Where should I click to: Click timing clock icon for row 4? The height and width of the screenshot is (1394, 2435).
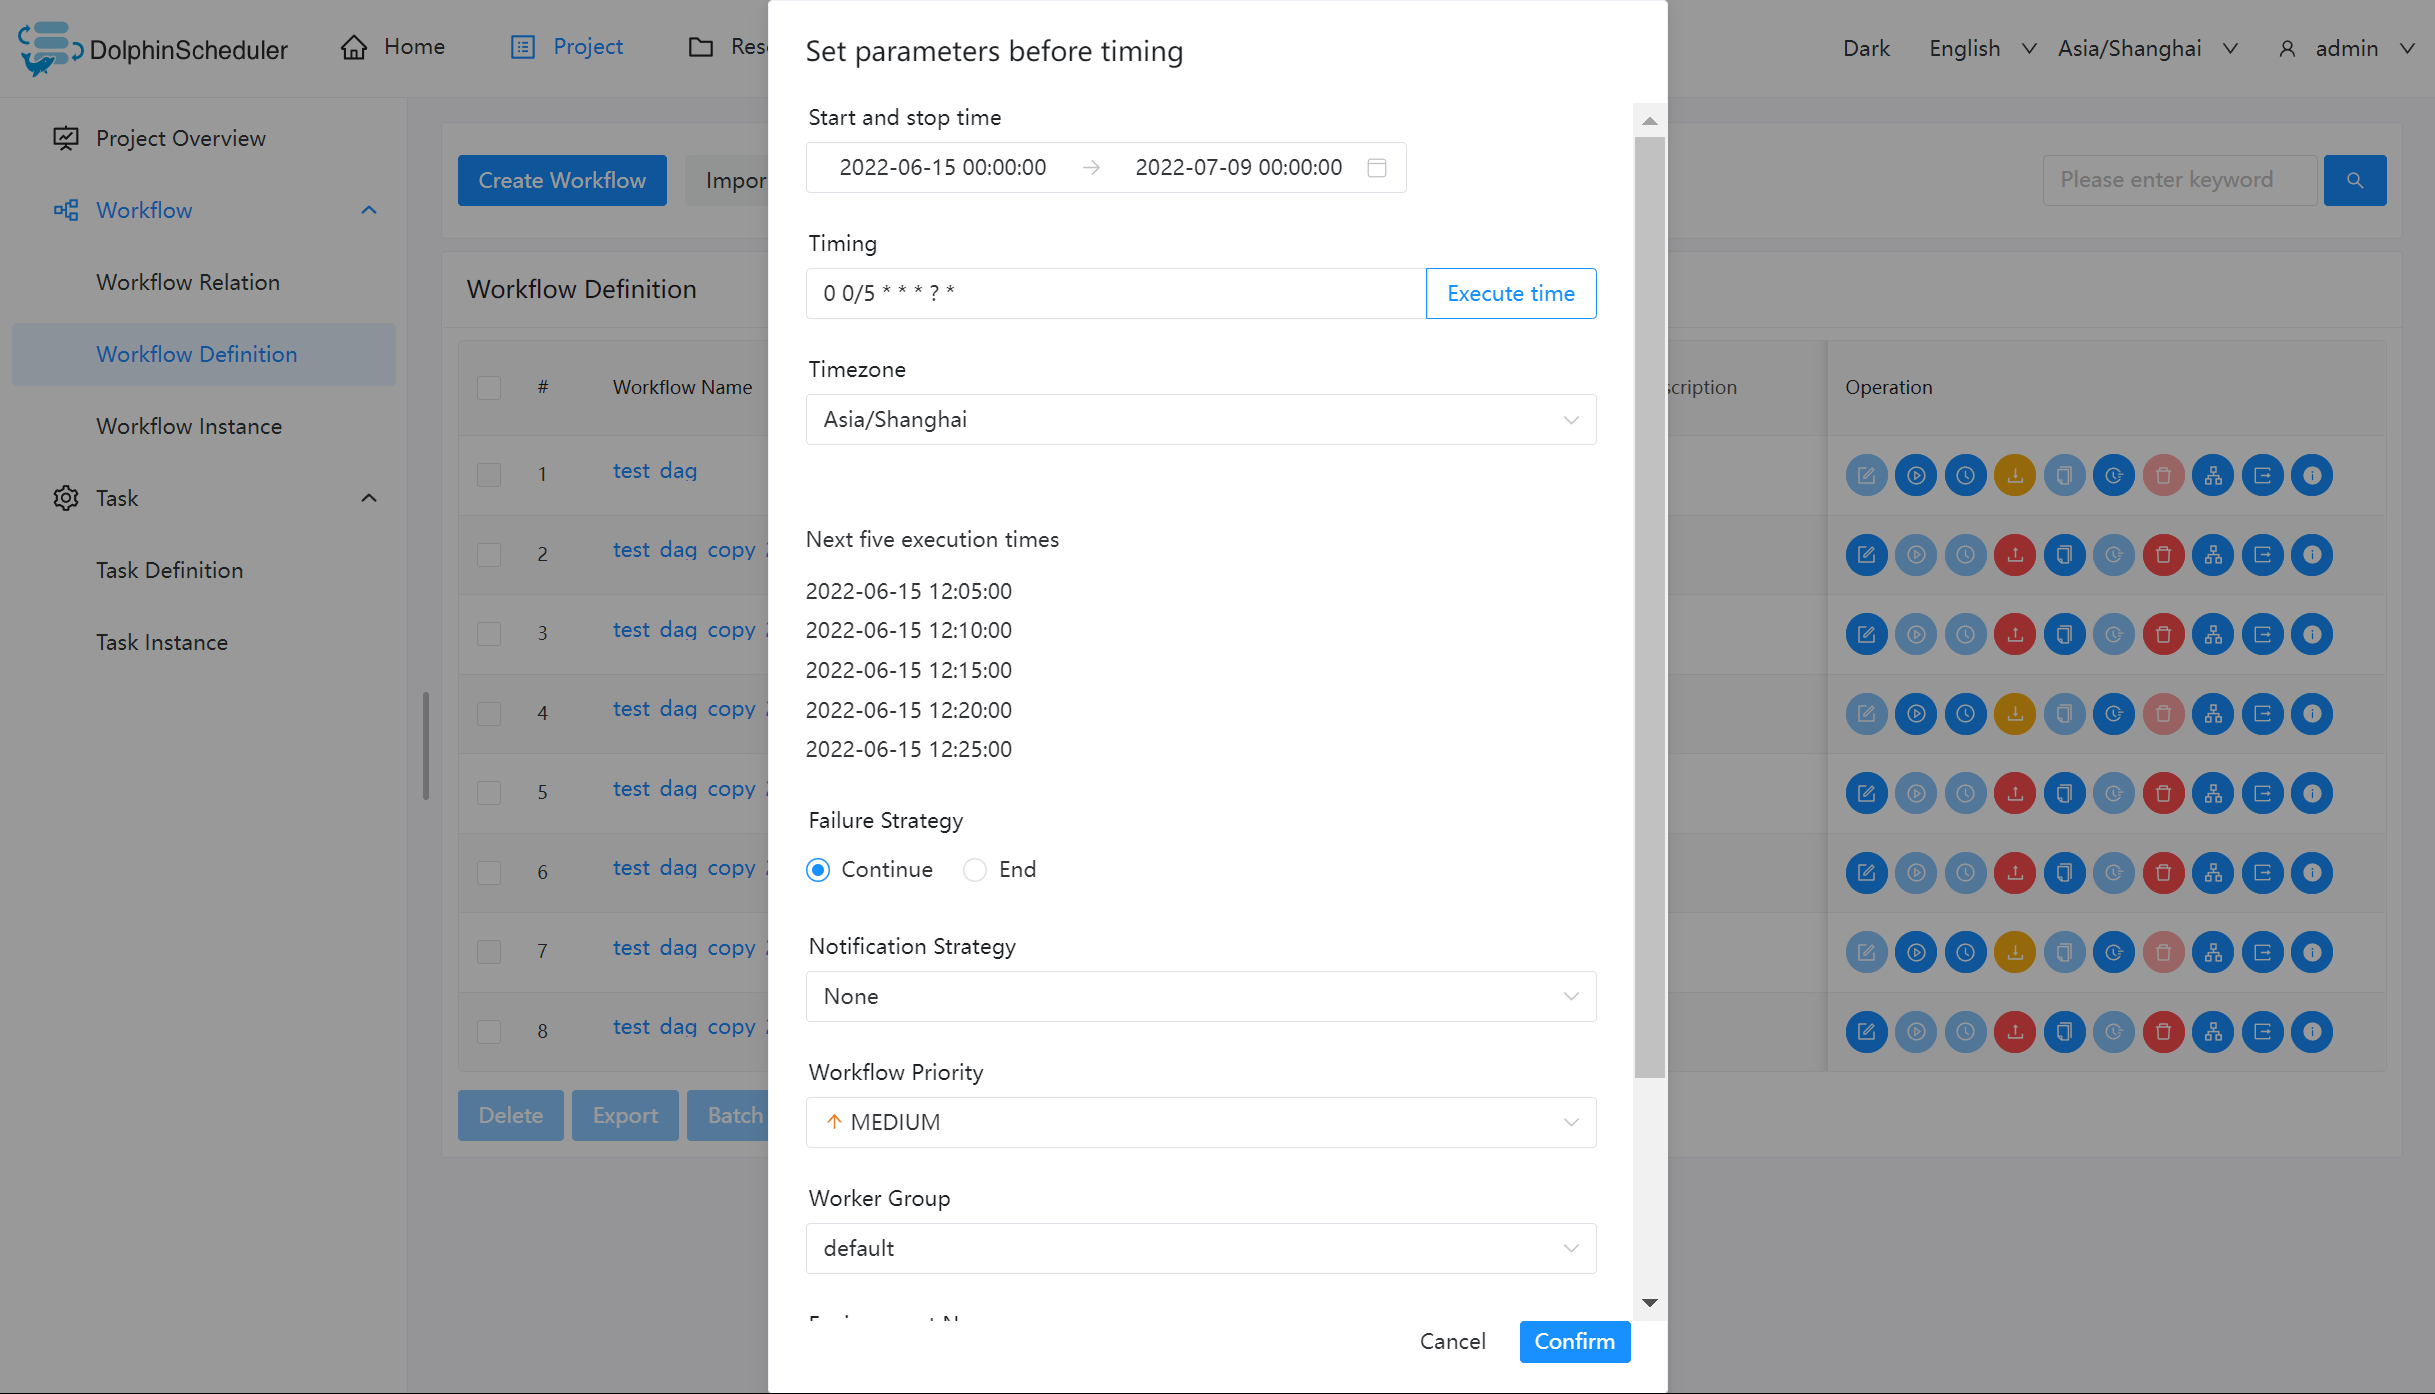point(1965,714)
